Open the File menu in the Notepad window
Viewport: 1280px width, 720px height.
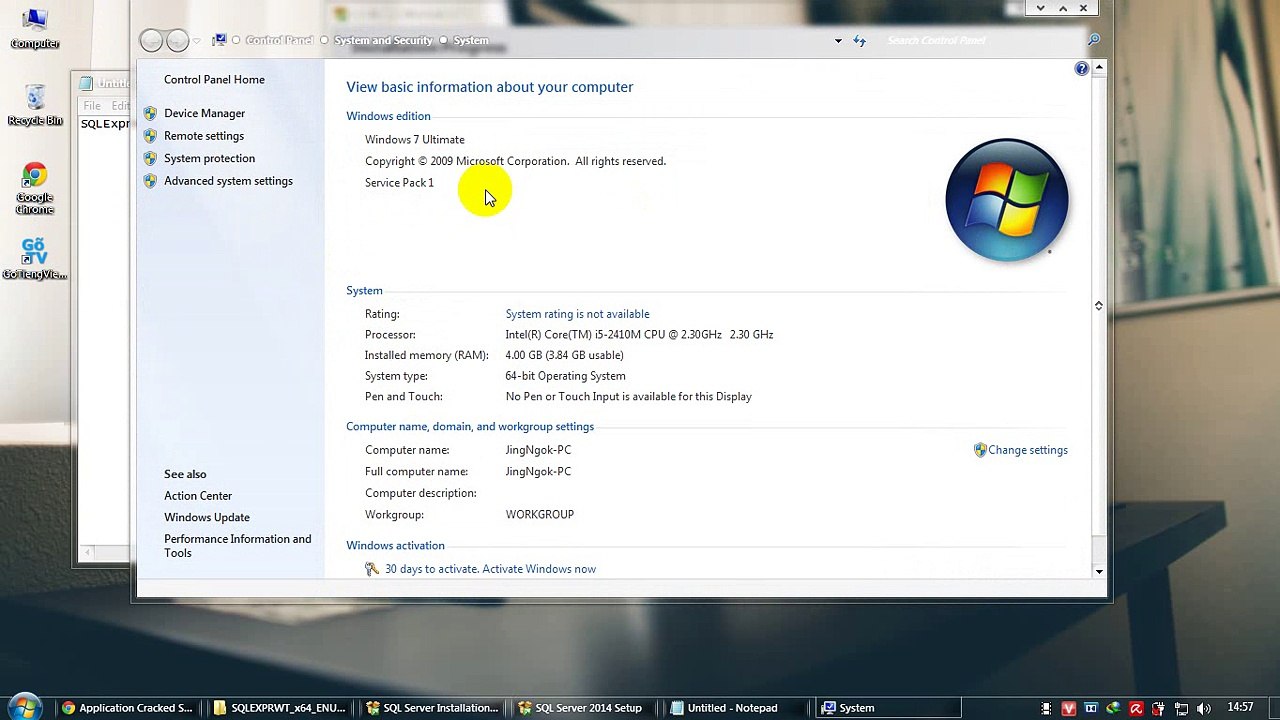[92, 105]
